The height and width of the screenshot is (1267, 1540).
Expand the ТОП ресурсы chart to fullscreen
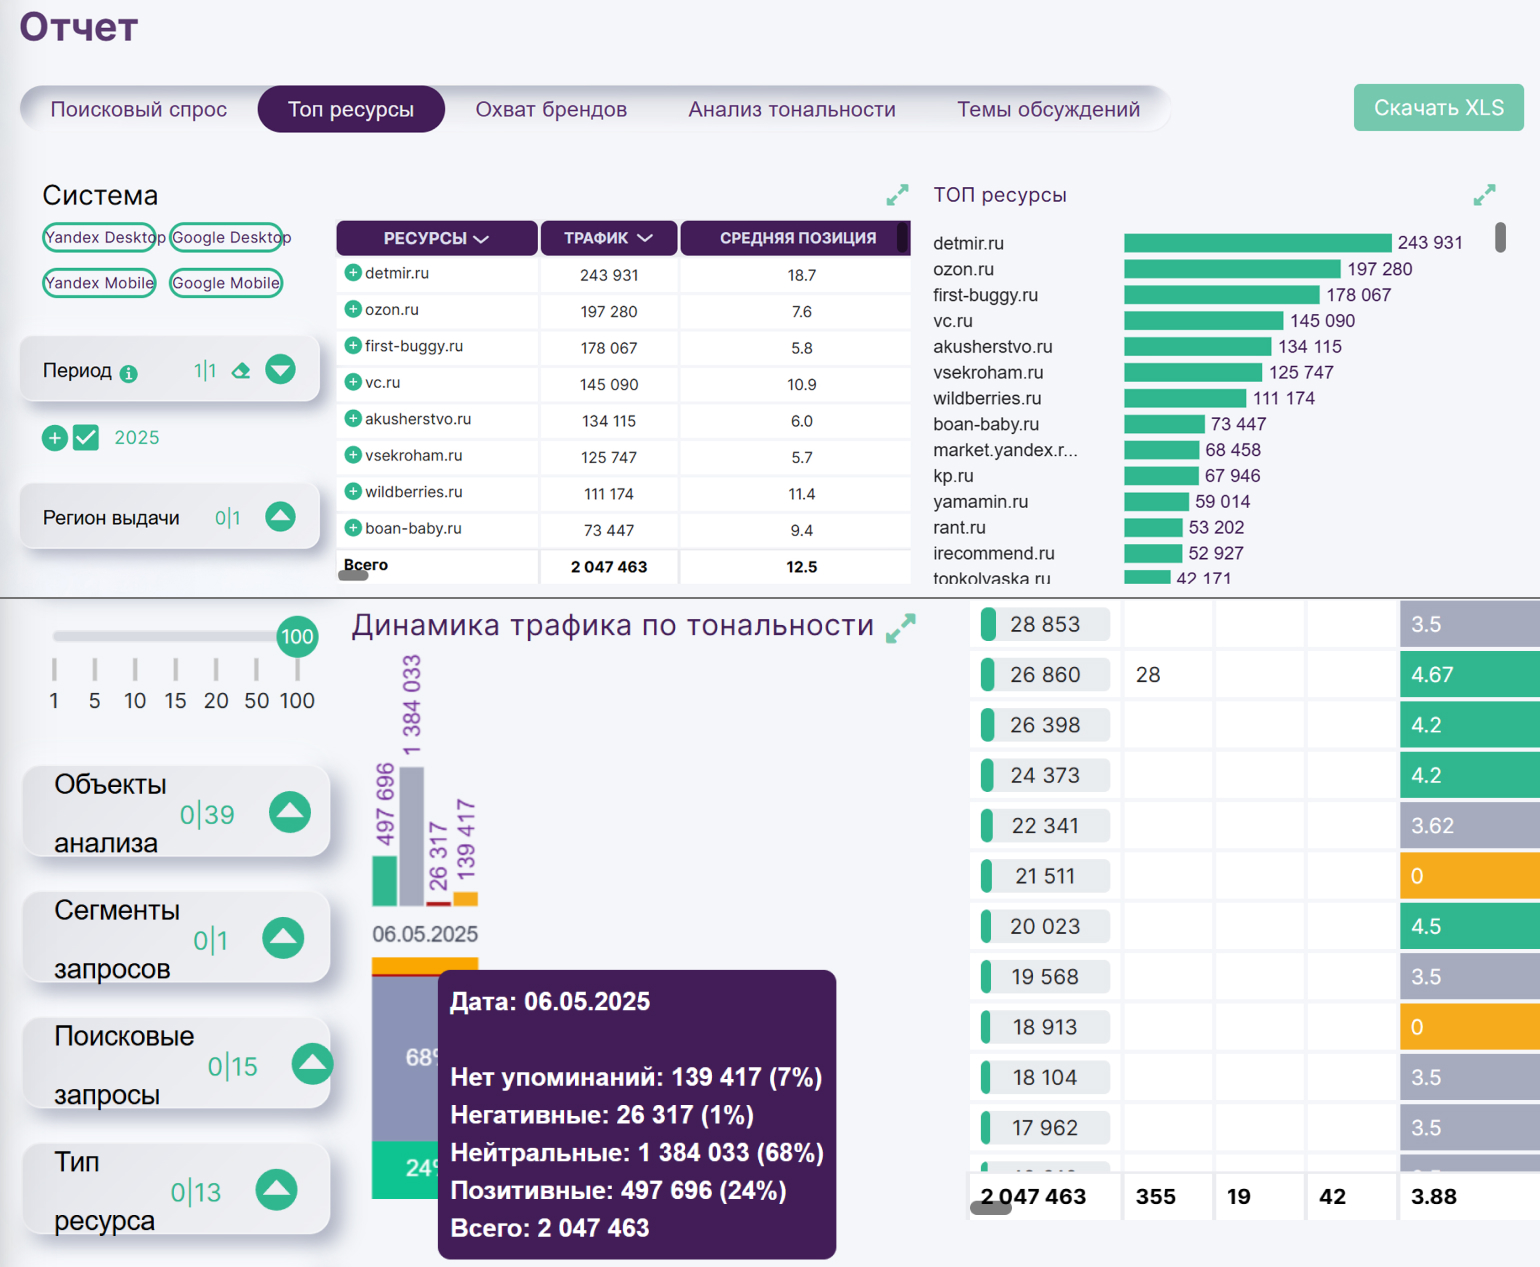coord(1484,195)
